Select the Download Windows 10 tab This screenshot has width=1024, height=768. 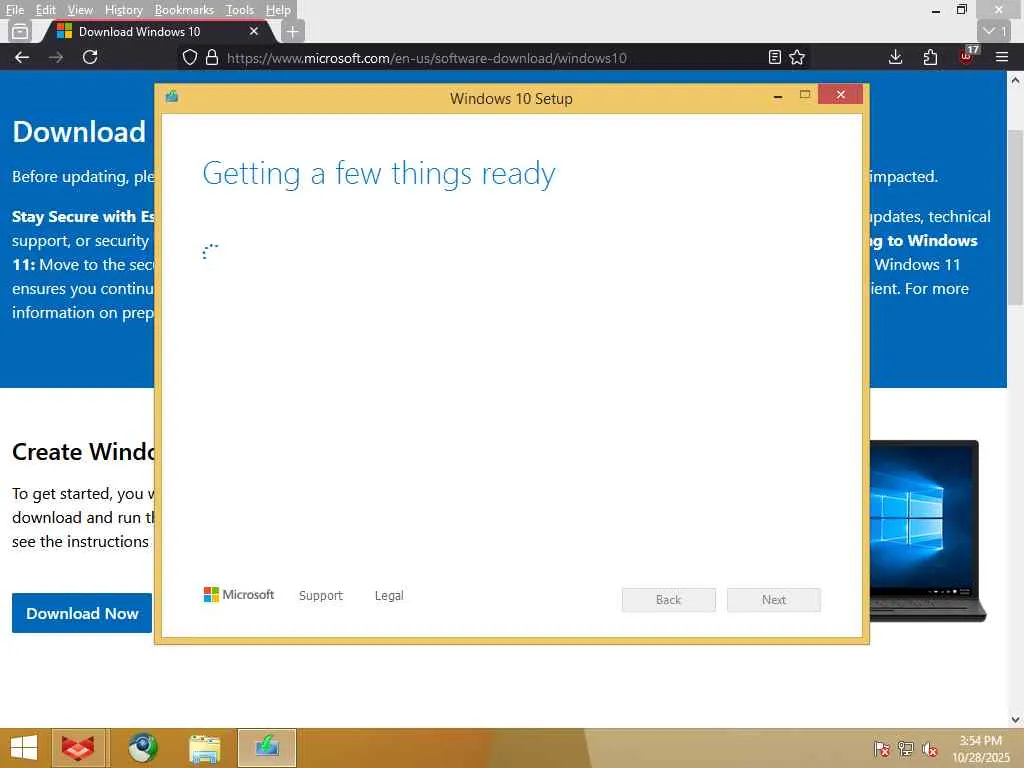pyautogui.click(x=159, y=31)
